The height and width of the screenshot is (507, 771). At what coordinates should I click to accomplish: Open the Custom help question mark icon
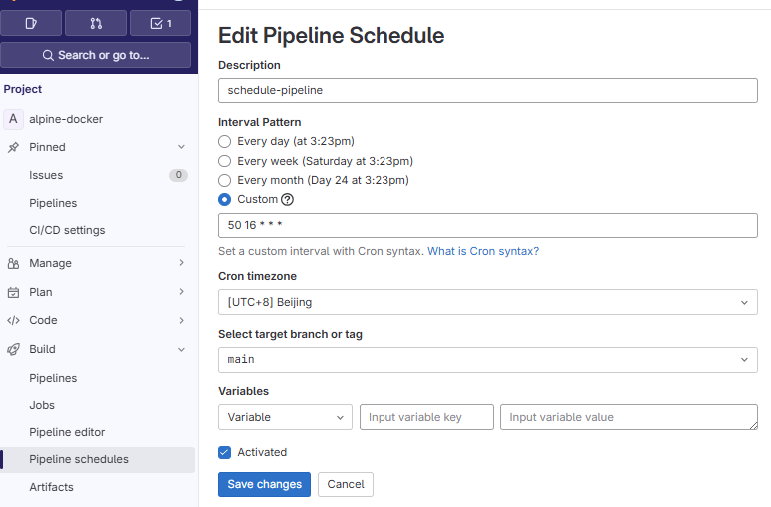(287, 199)
